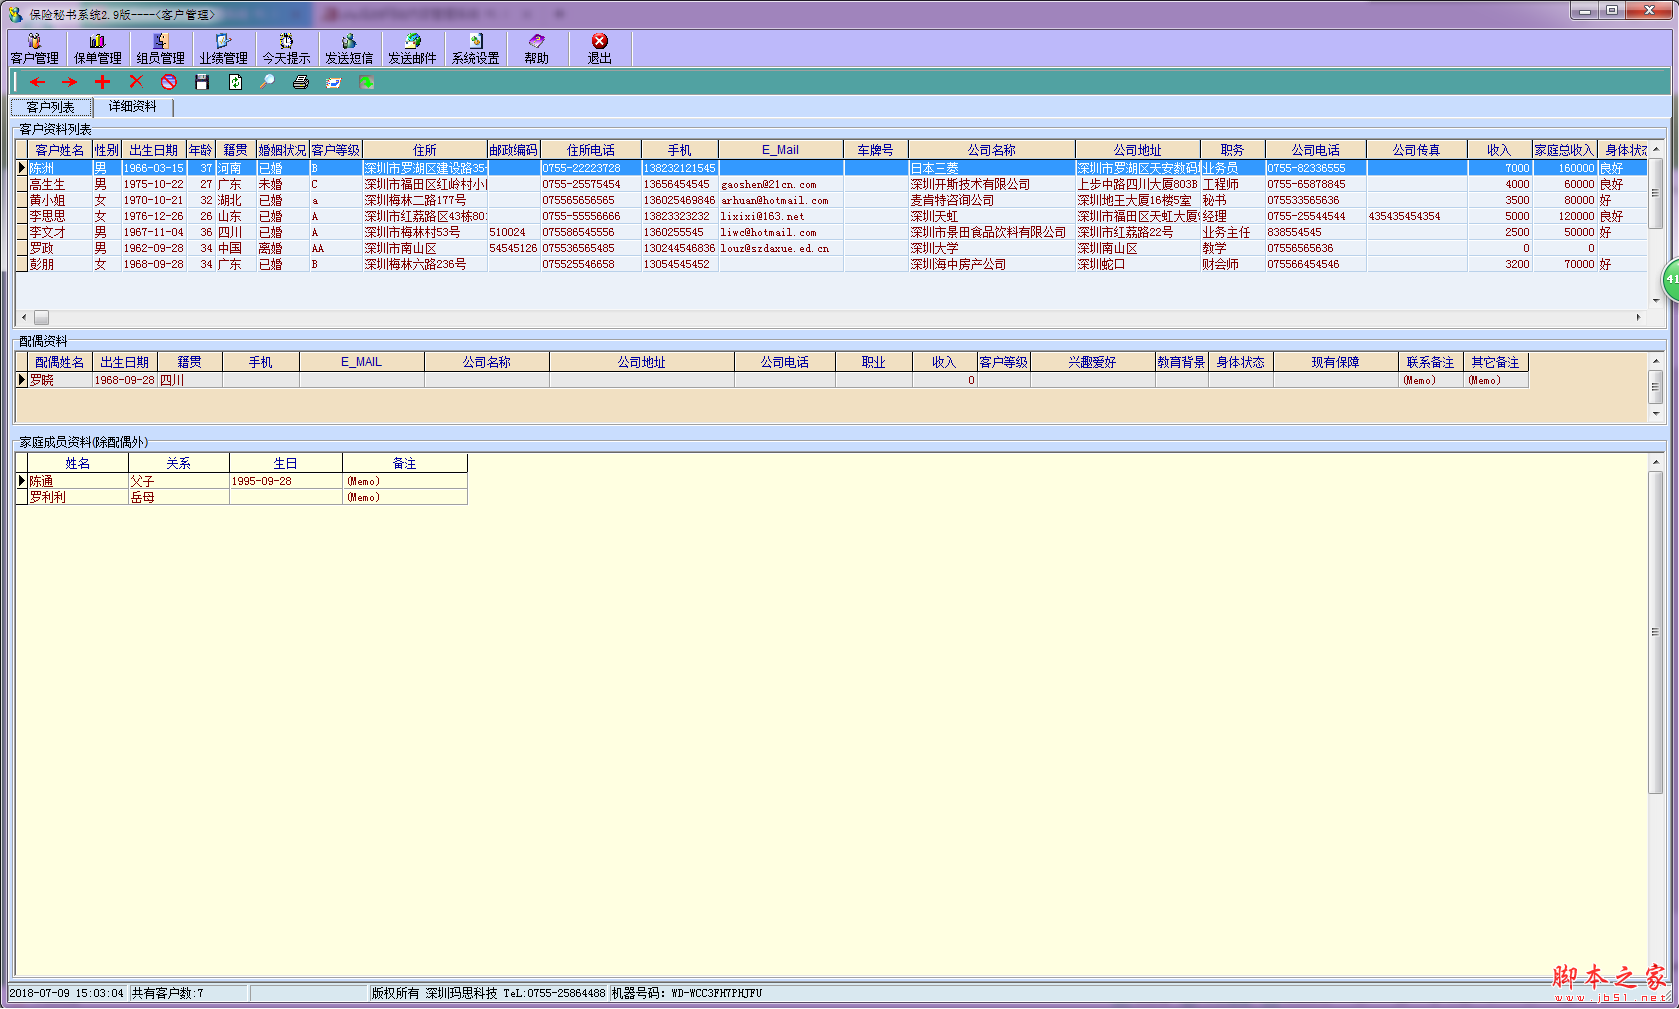
Task: Select the customer row 高生生
Action: (x=48, y=184)
